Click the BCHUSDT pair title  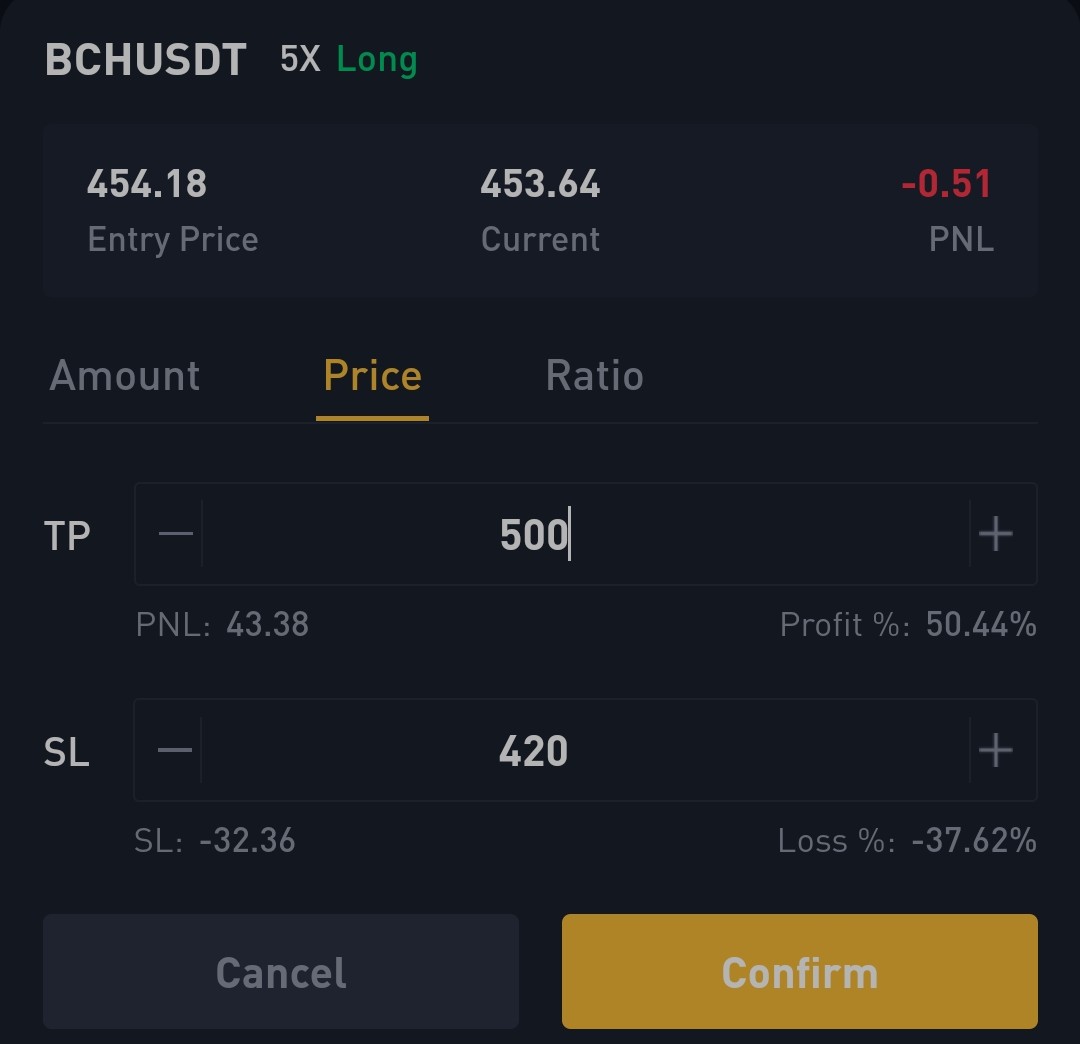(146, 59)
